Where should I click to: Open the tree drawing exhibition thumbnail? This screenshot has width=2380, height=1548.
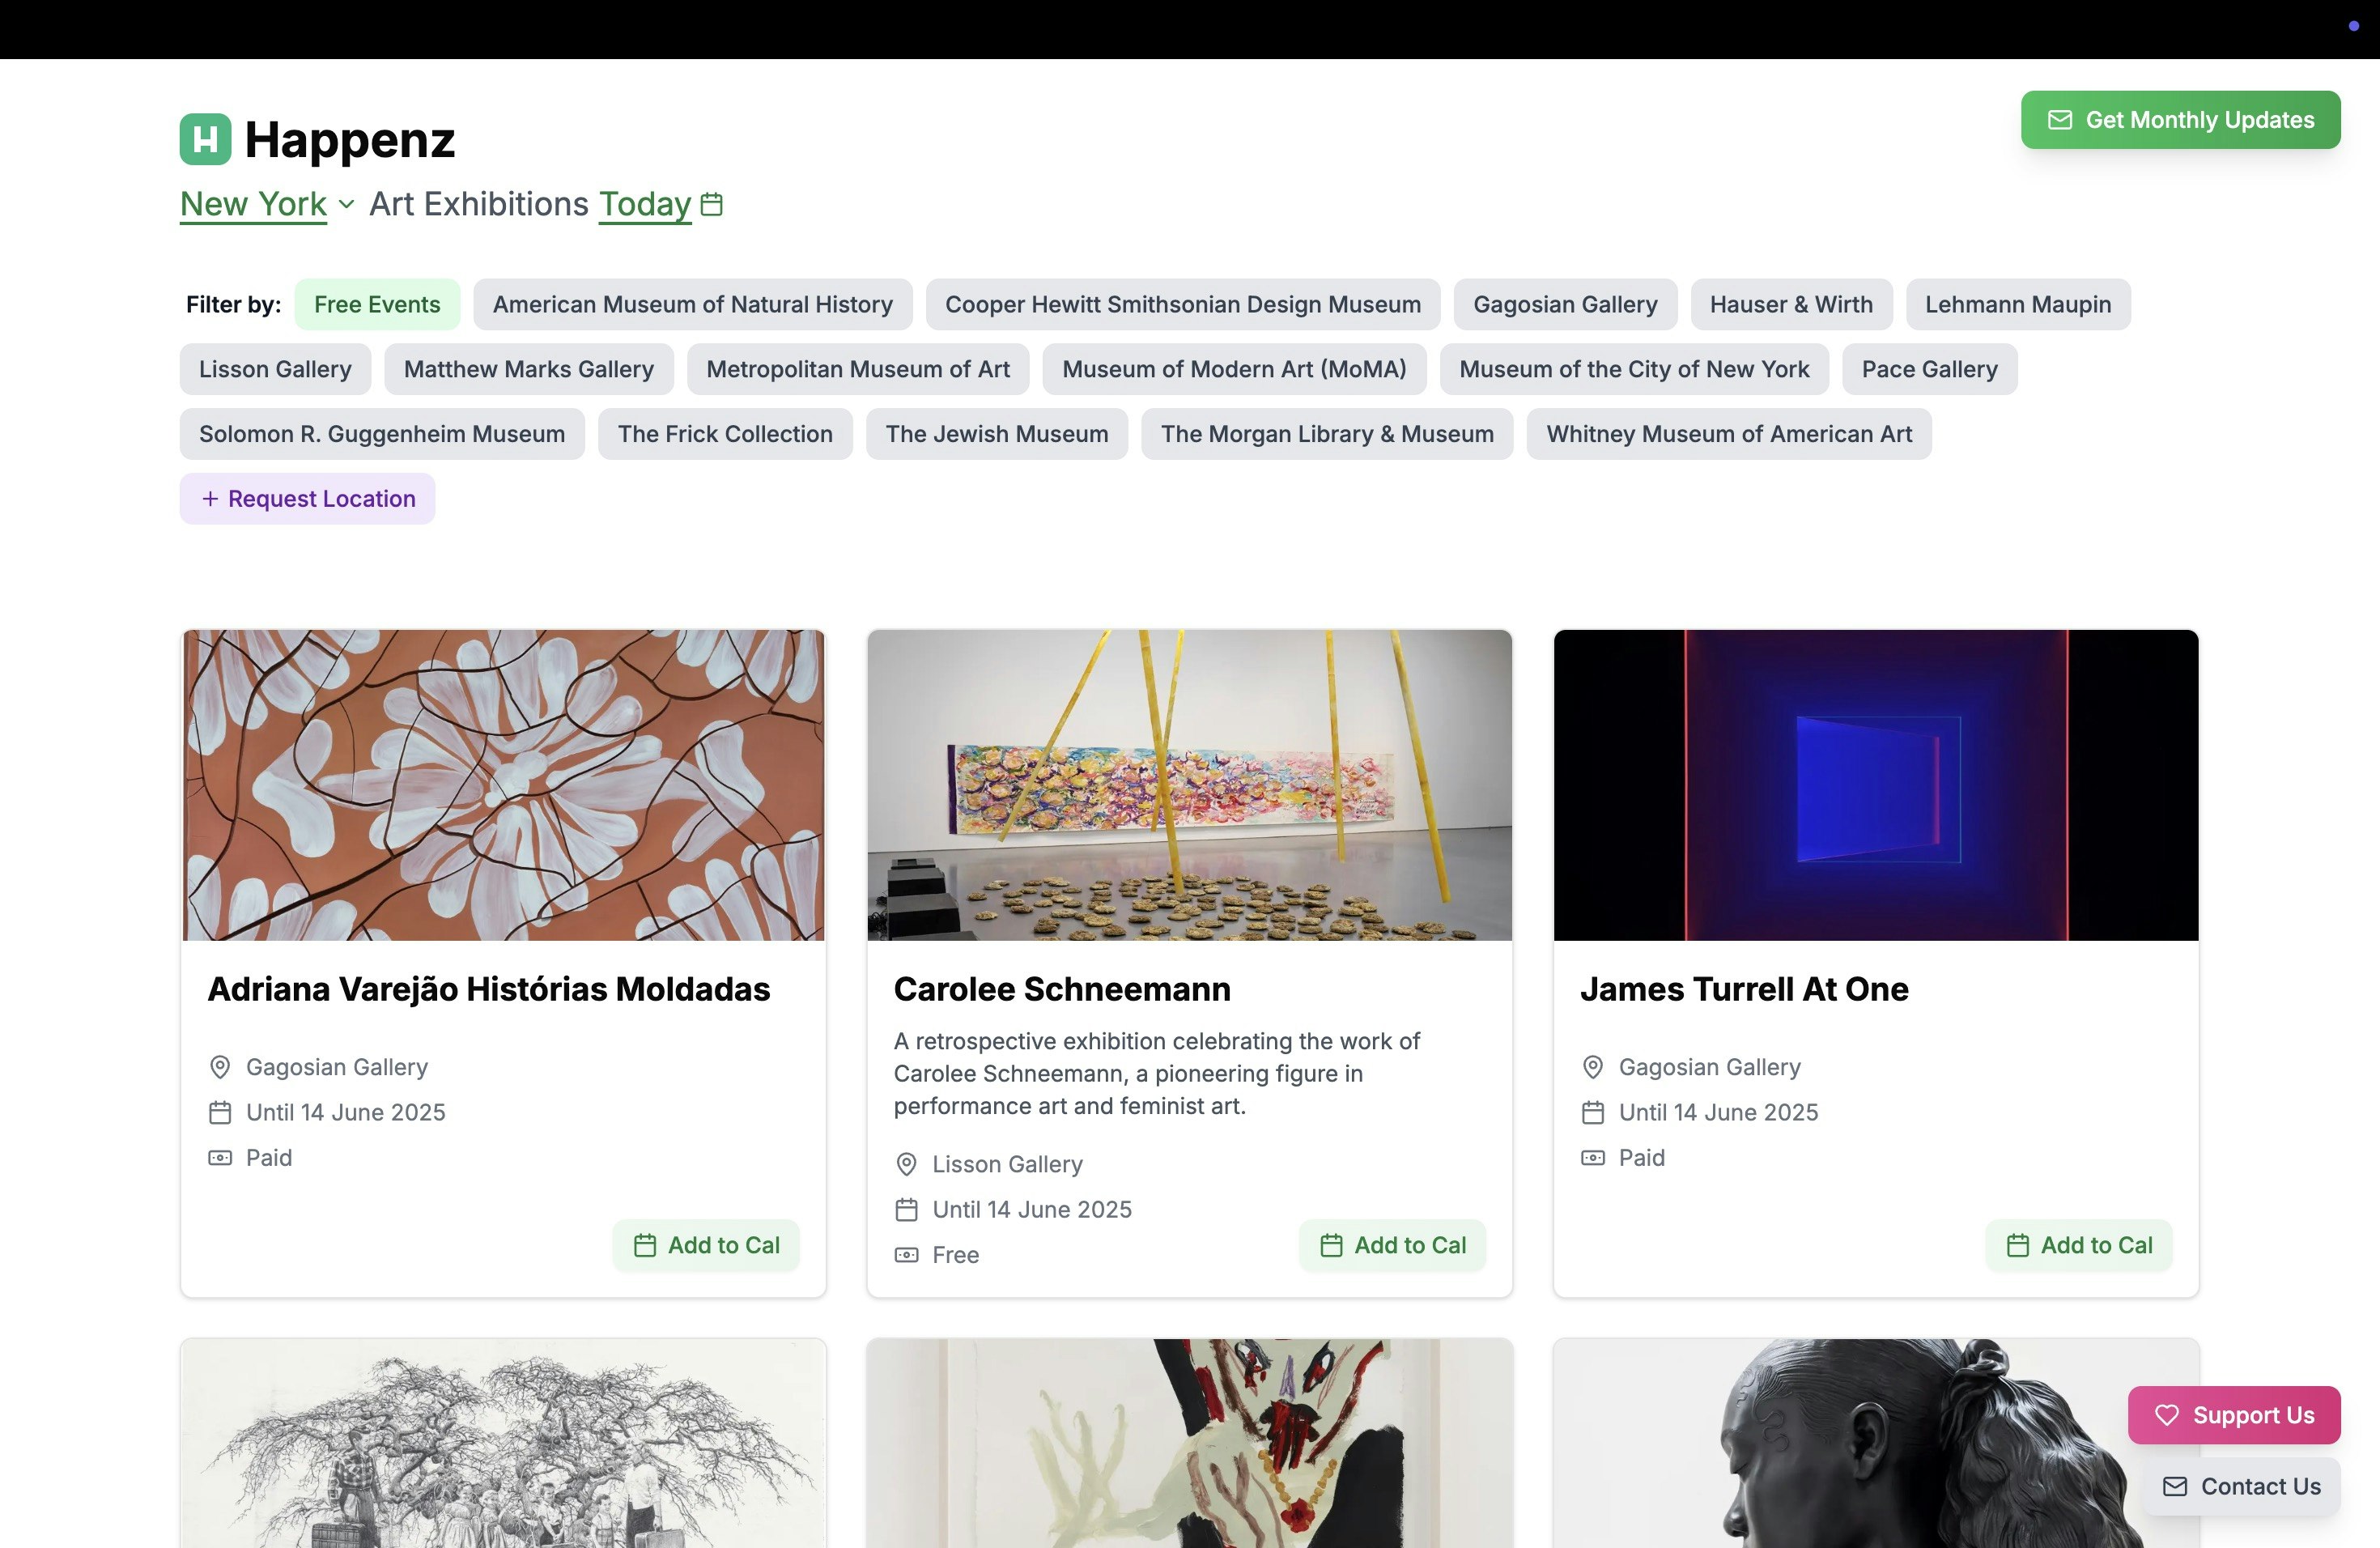(503, 1443)
